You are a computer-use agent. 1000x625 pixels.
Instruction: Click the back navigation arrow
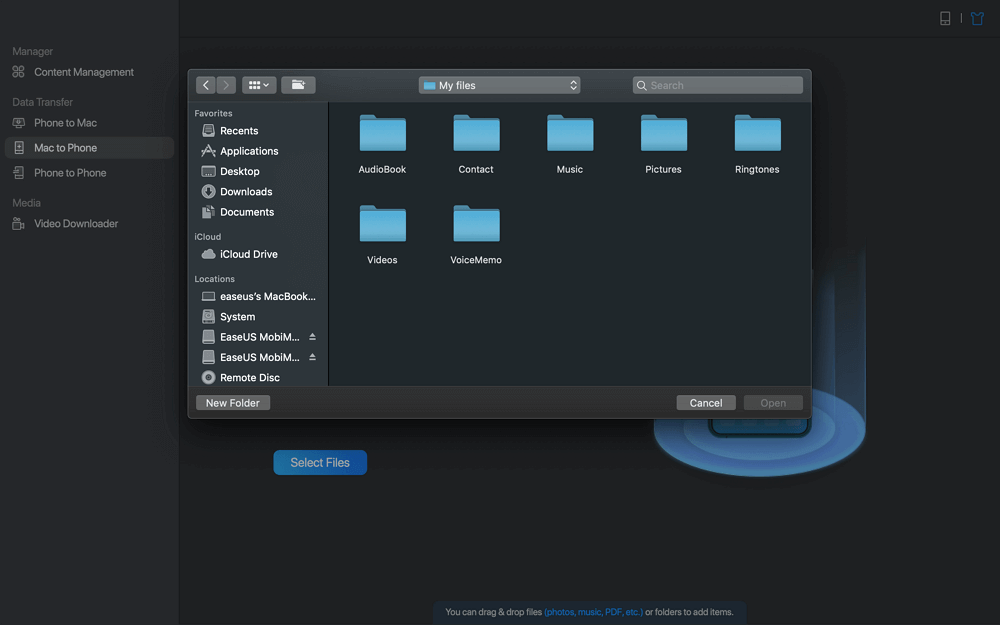[206, 86]
